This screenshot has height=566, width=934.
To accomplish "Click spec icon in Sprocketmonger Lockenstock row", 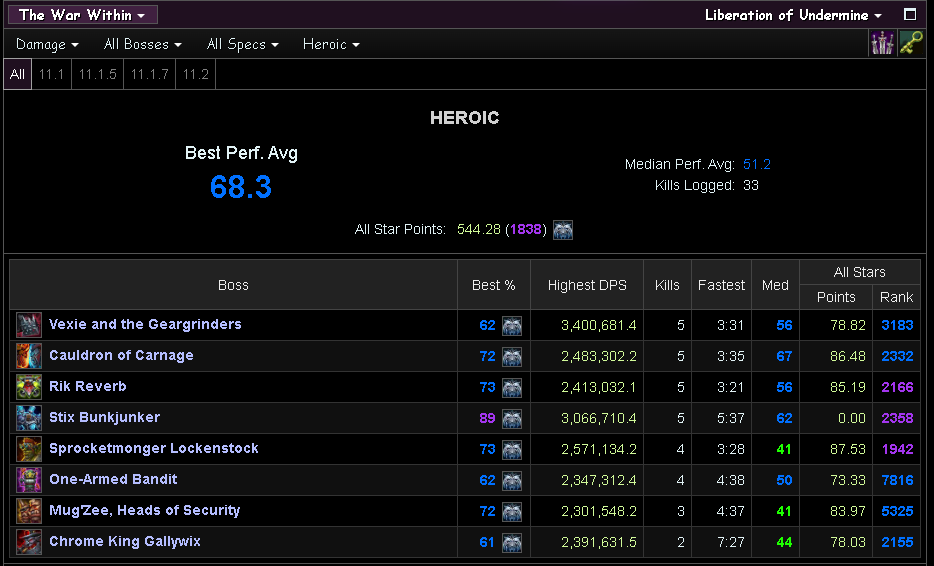I will 512,449.
